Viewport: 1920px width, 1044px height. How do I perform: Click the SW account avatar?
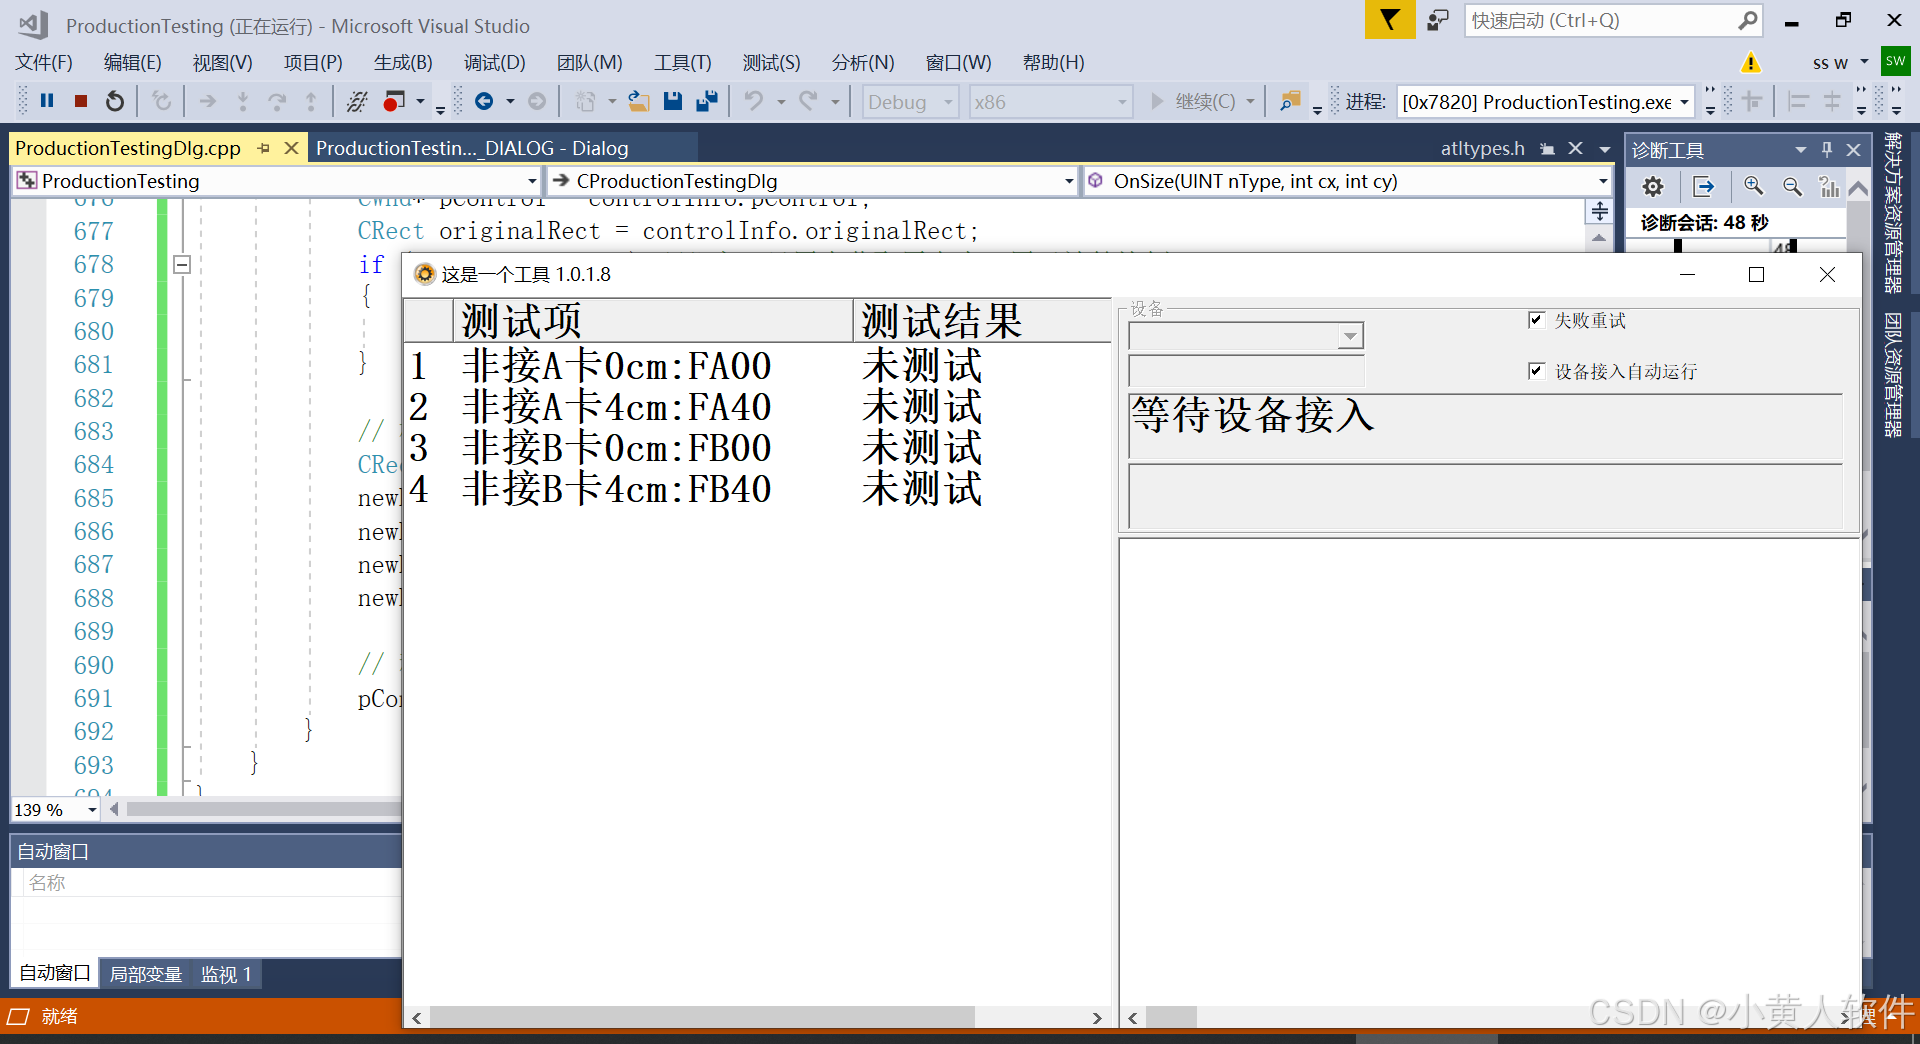(x=1895, y=61)
